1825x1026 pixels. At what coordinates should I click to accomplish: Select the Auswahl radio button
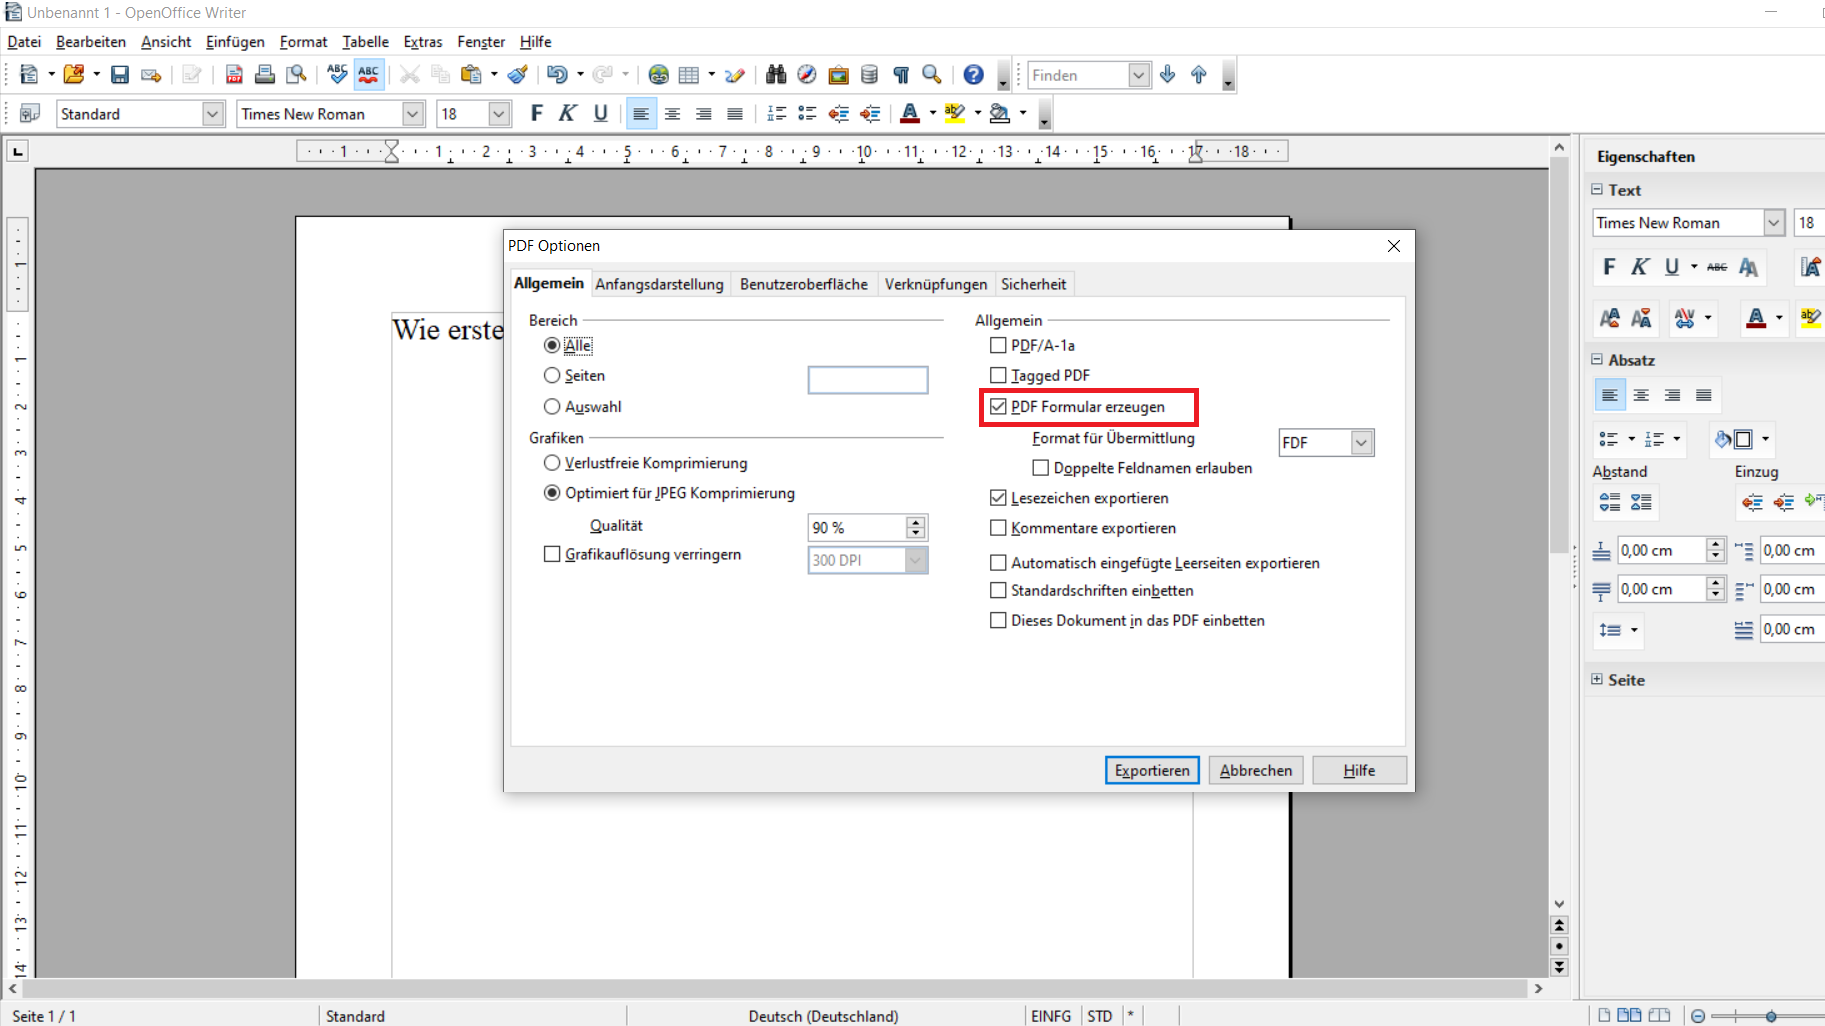553,407
